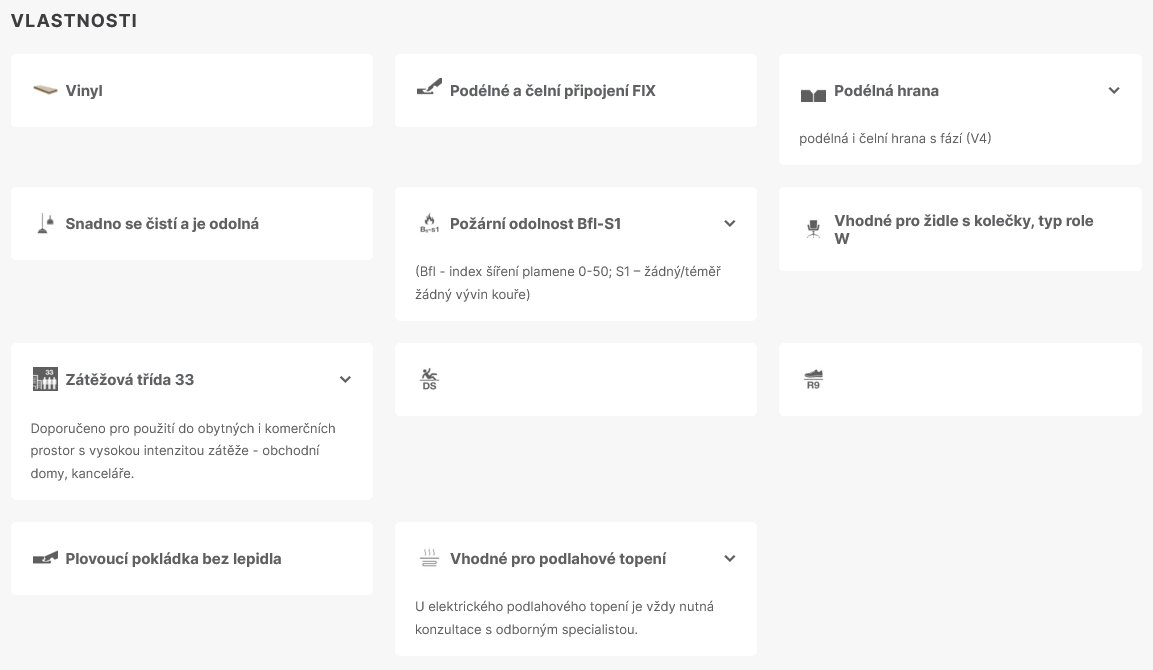Click the DS slip resistance icon
1153x670 pixels.
click(429, 380)
